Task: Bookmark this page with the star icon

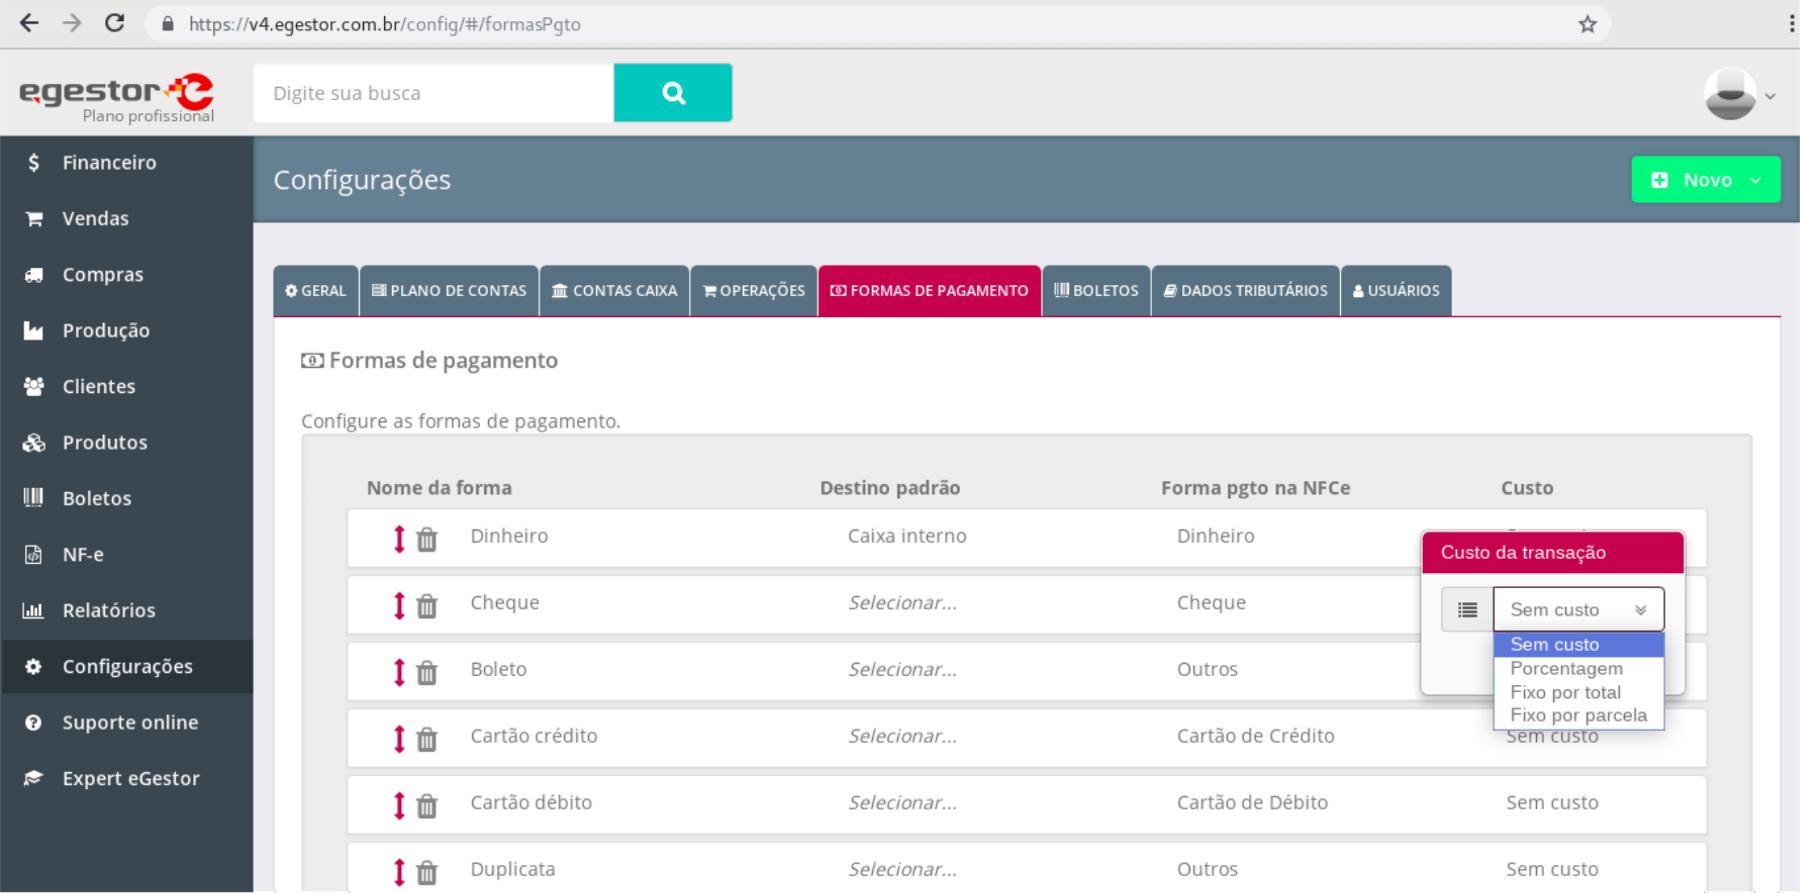Action: coord(1588,24)
